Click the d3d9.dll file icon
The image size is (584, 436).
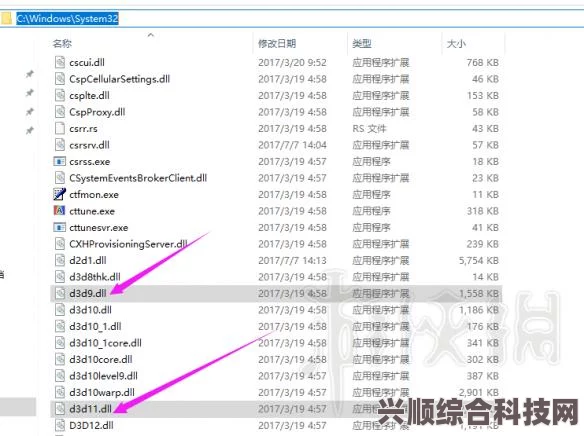[60, 293]
